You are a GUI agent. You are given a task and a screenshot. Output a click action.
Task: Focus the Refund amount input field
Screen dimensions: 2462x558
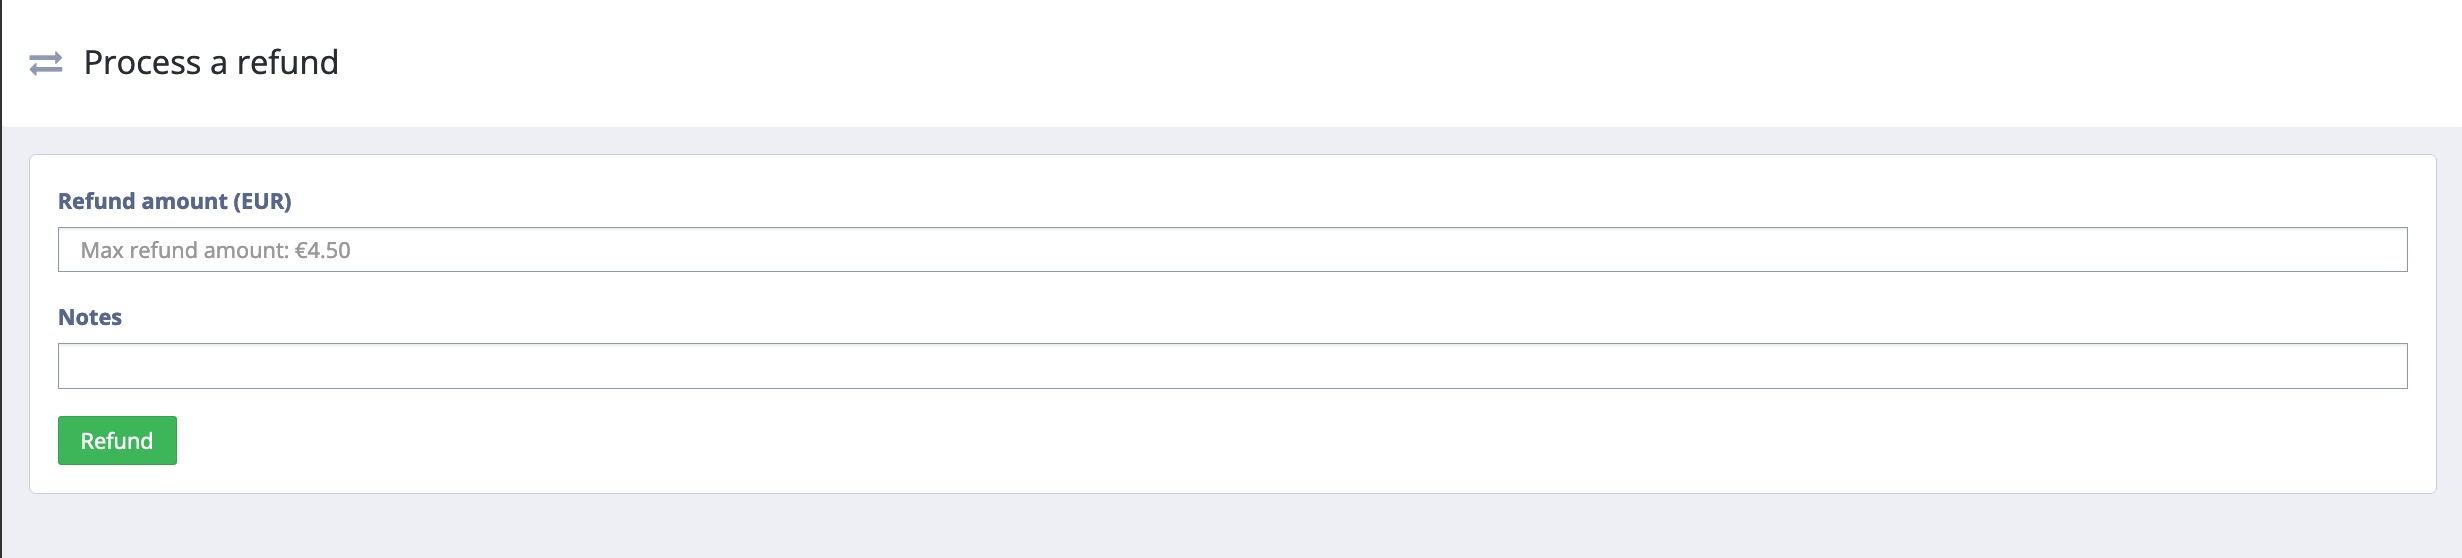1232,250
